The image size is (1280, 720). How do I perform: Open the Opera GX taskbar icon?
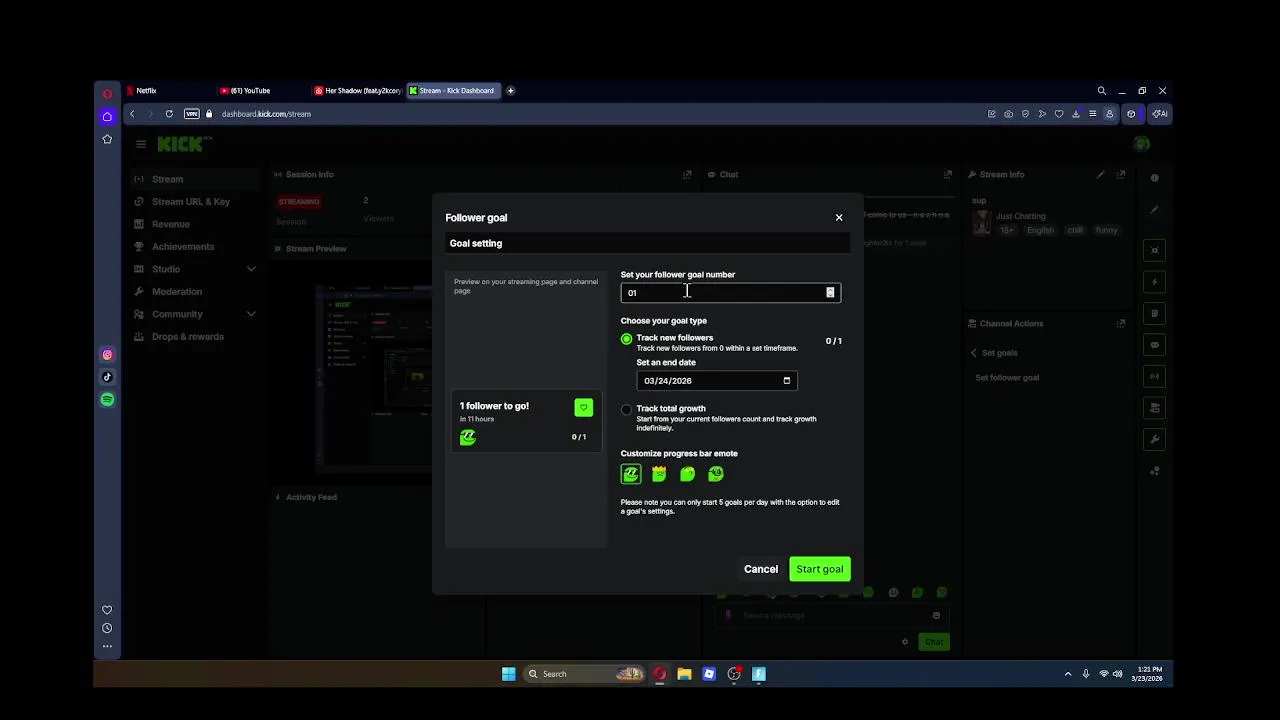click(x=659, y=674)
